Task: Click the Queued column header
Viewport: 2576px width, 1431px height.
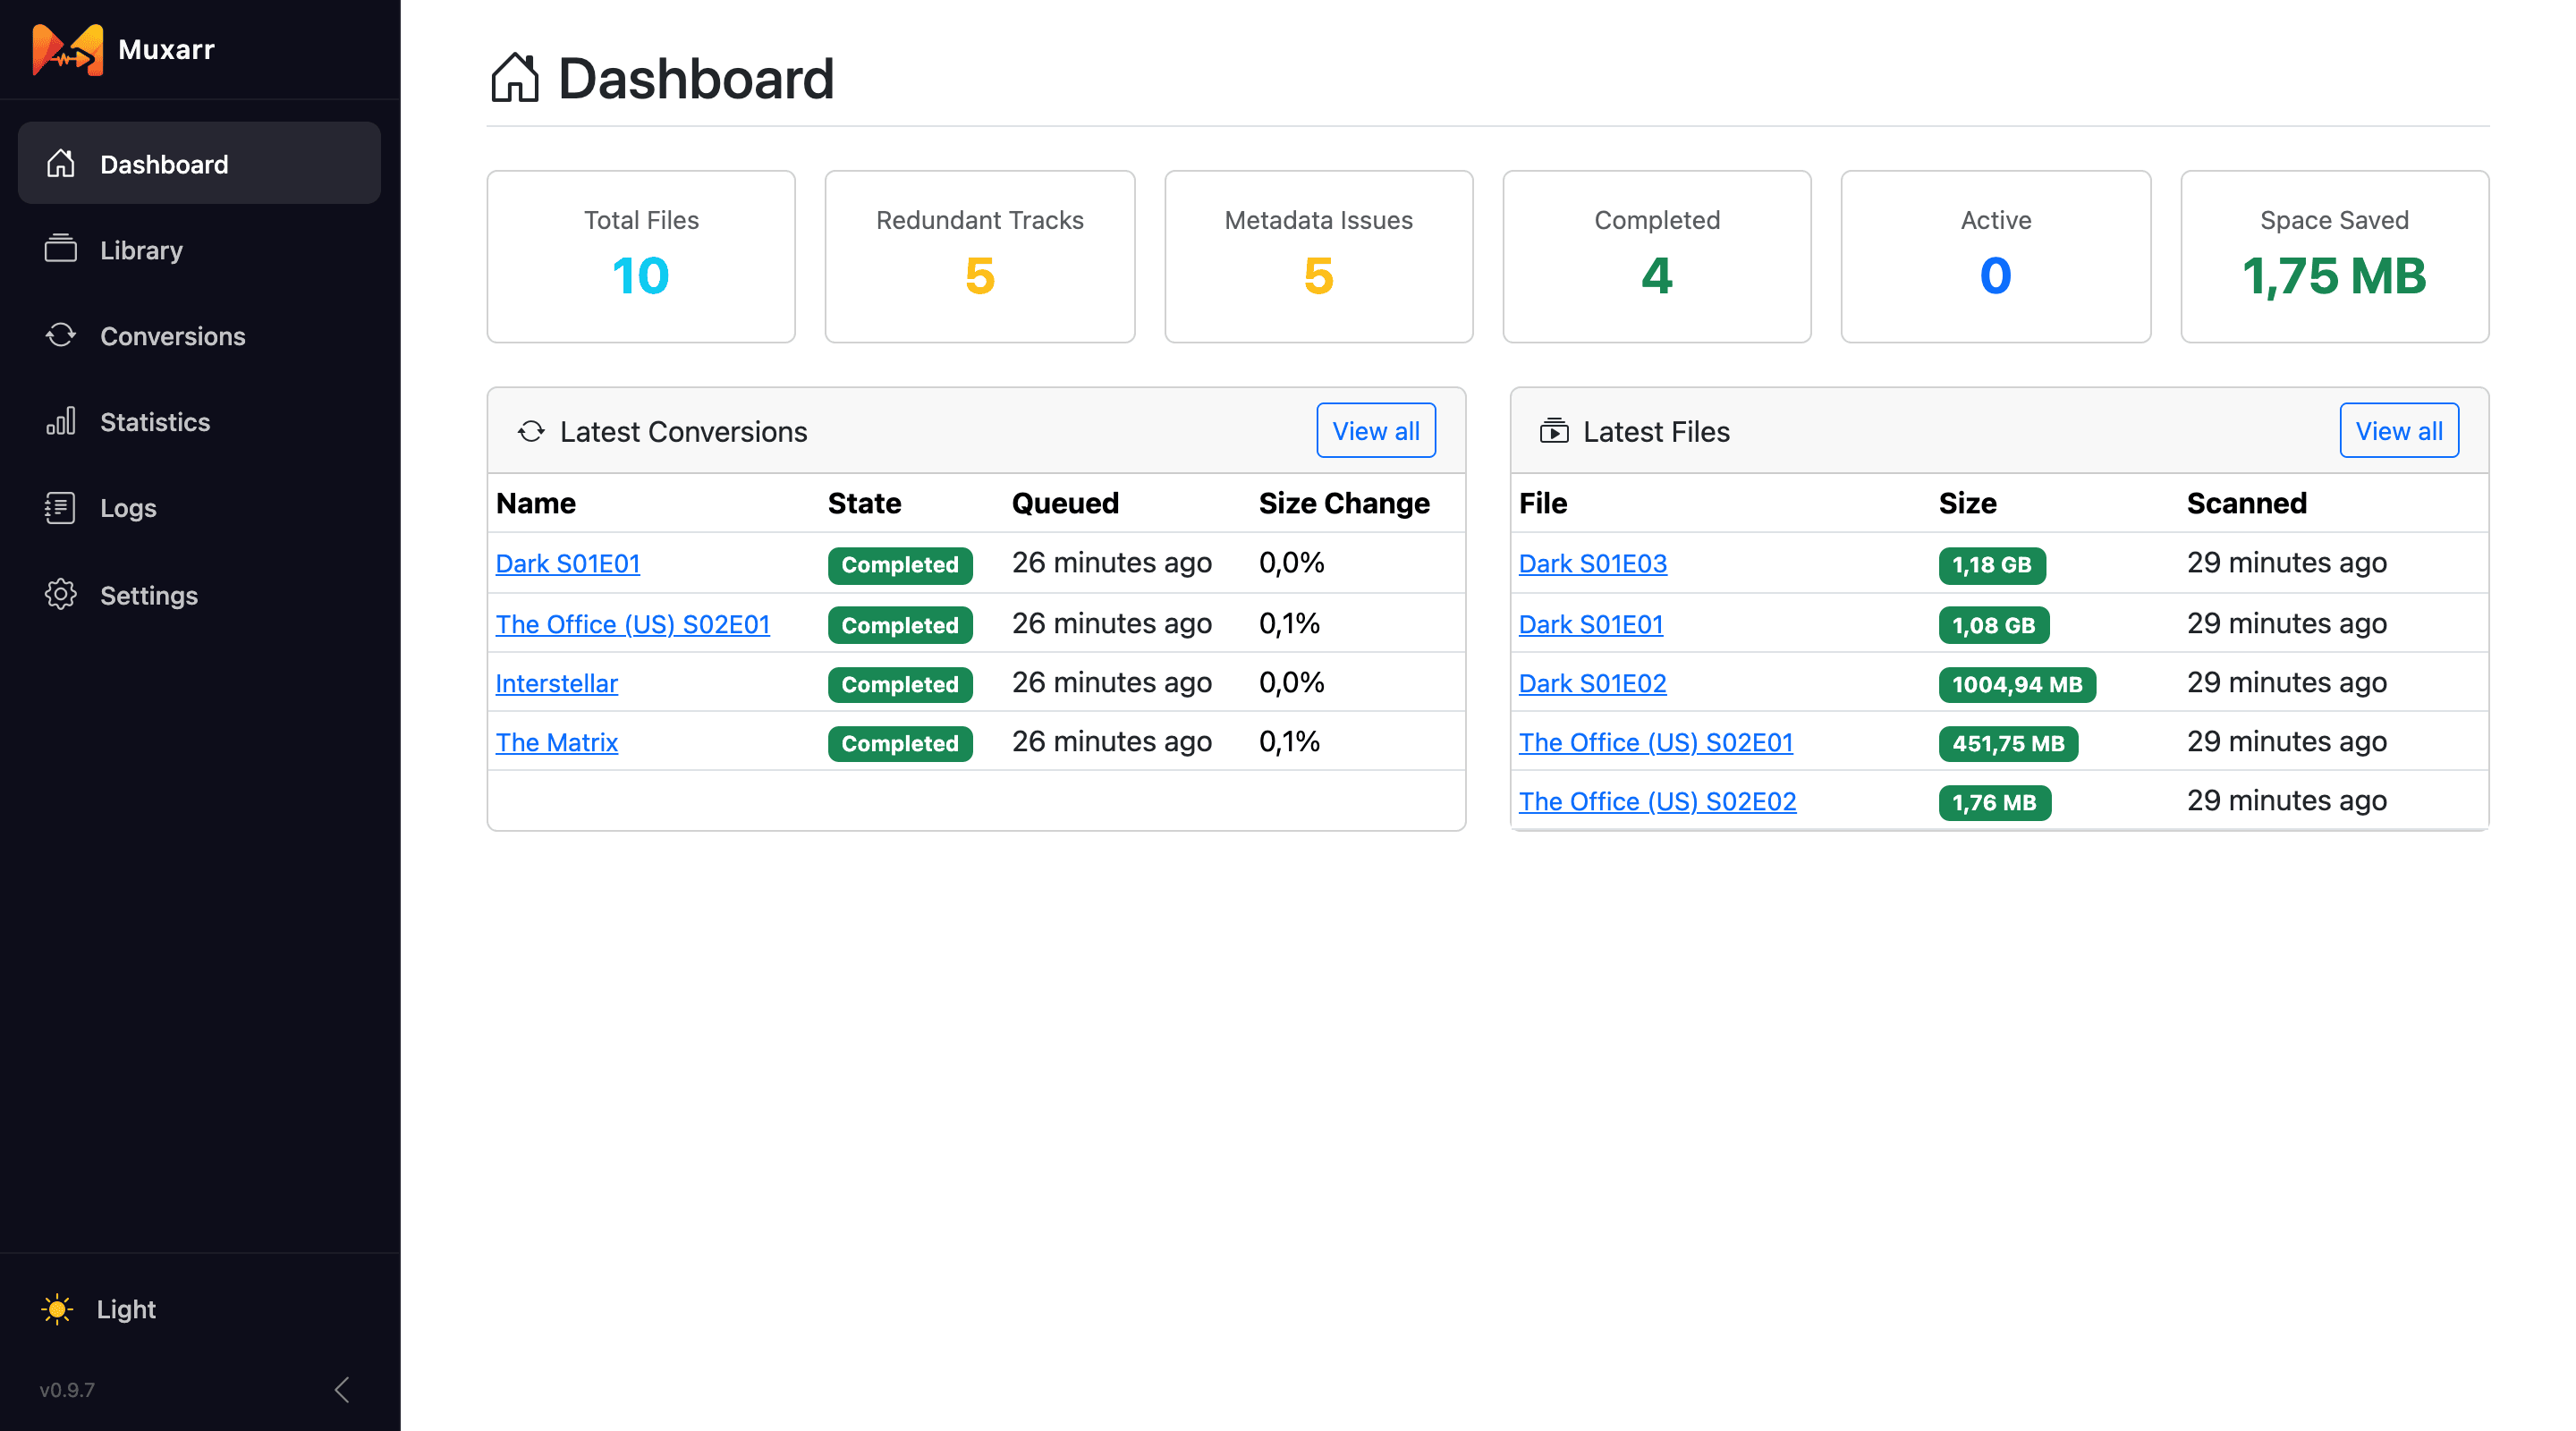Action: (1065, 503)
